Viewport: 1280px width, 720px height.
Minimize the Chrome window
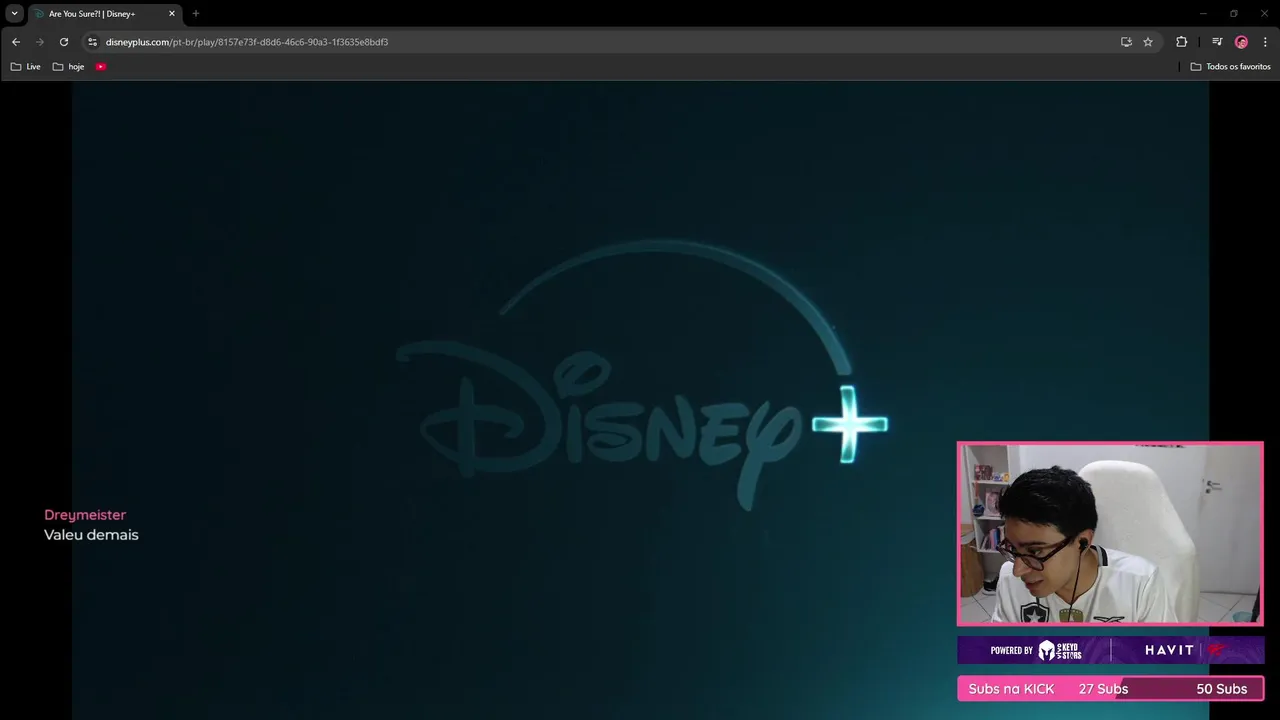pos(1203,13)
